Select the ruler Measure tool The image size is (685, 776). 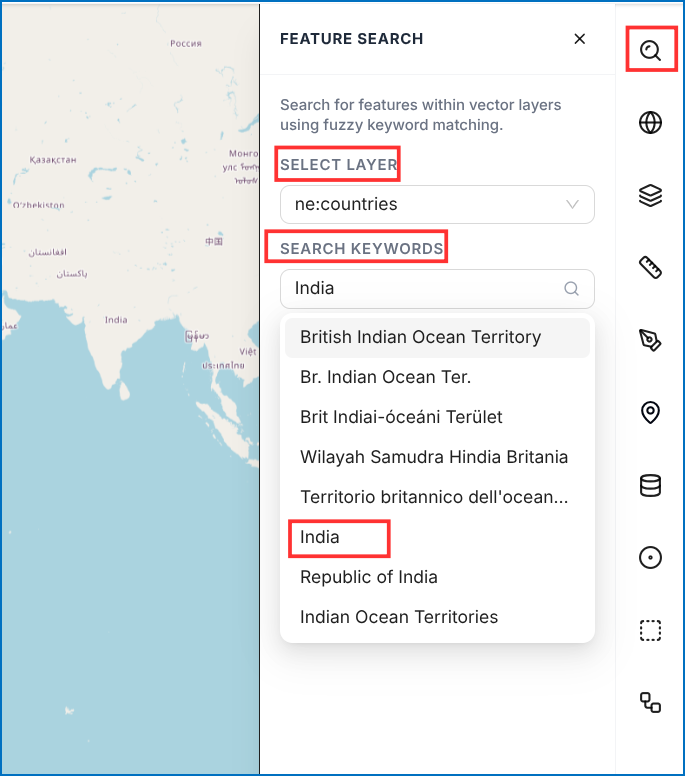[650, 268]
